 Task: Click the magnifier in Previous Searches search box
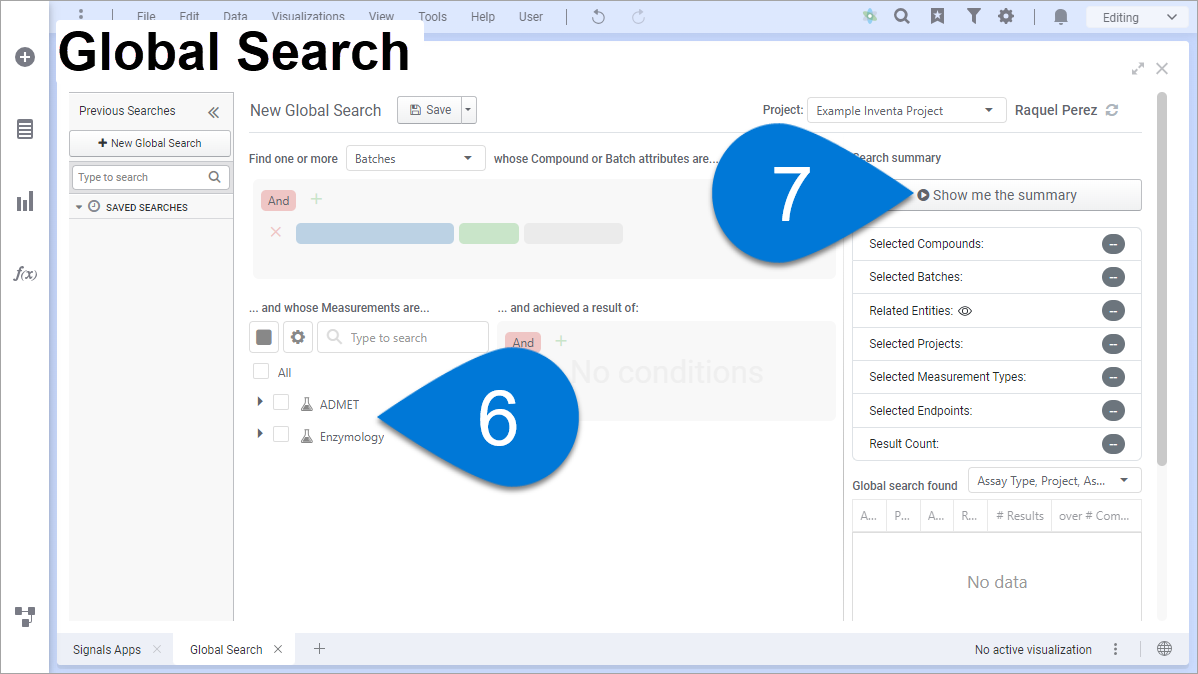tap(215, 177)
